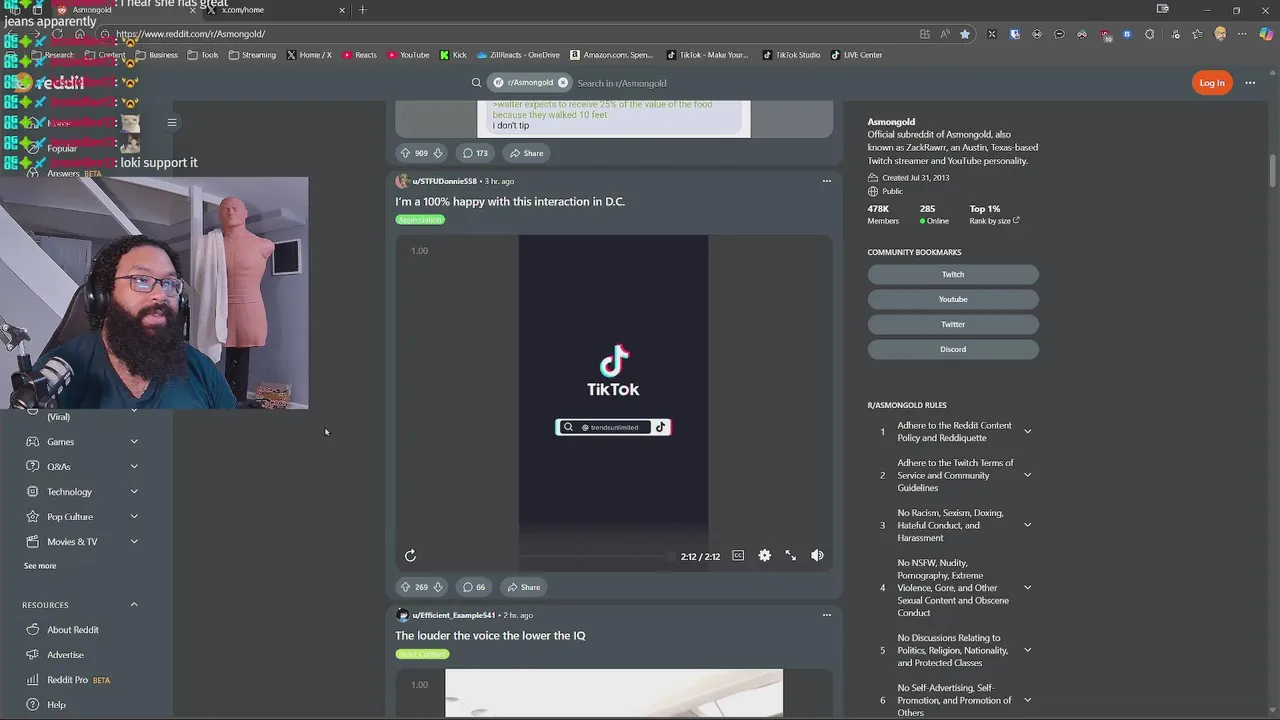Upvote the post with 909 votes

(x=405, y=153)
